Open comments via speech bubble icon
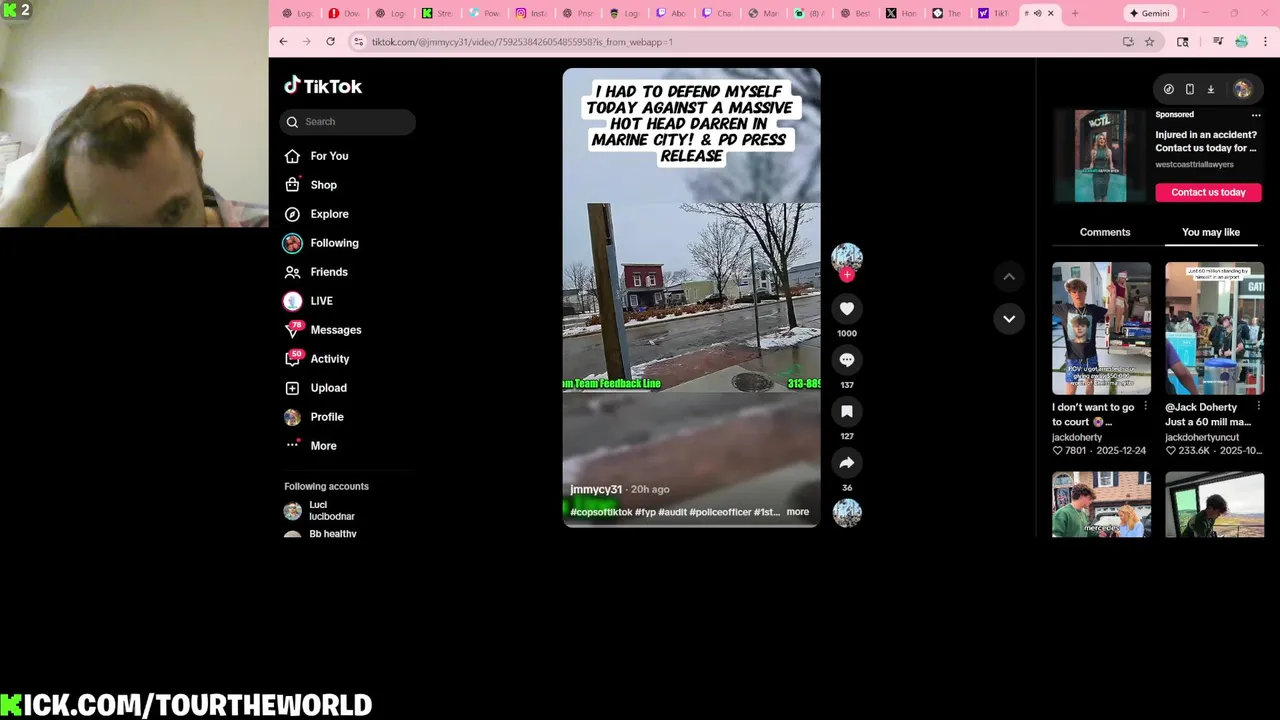This screenshot has width=1280, height=720. [x=847, y=360]
